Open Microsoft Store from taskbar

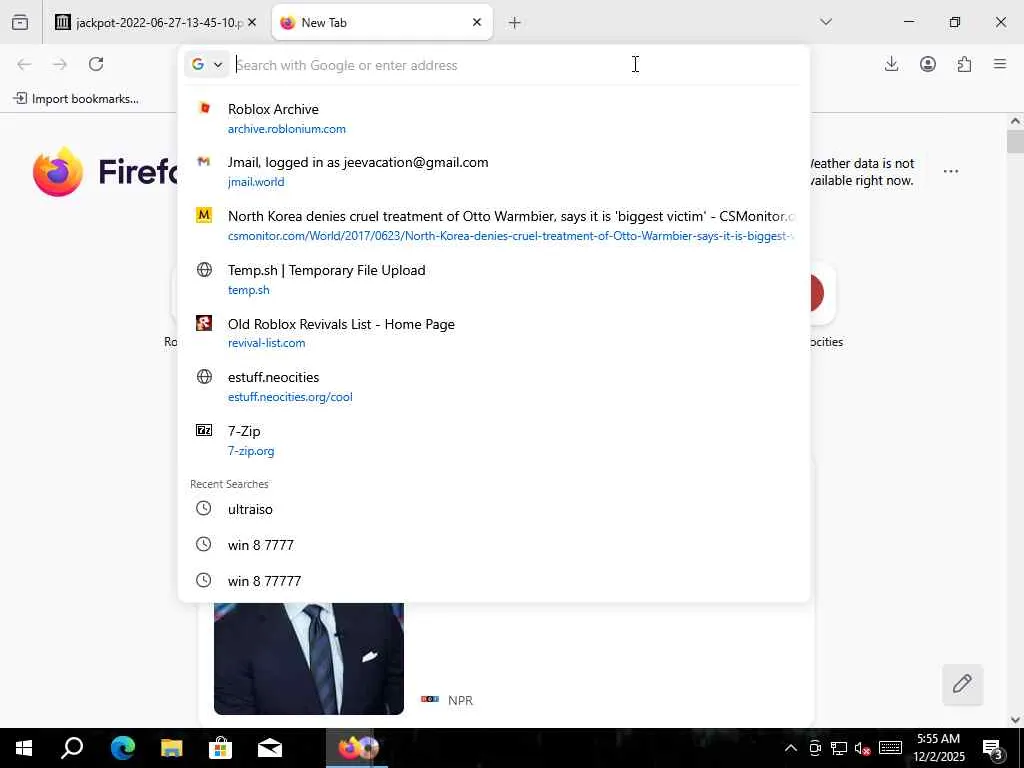221,748
